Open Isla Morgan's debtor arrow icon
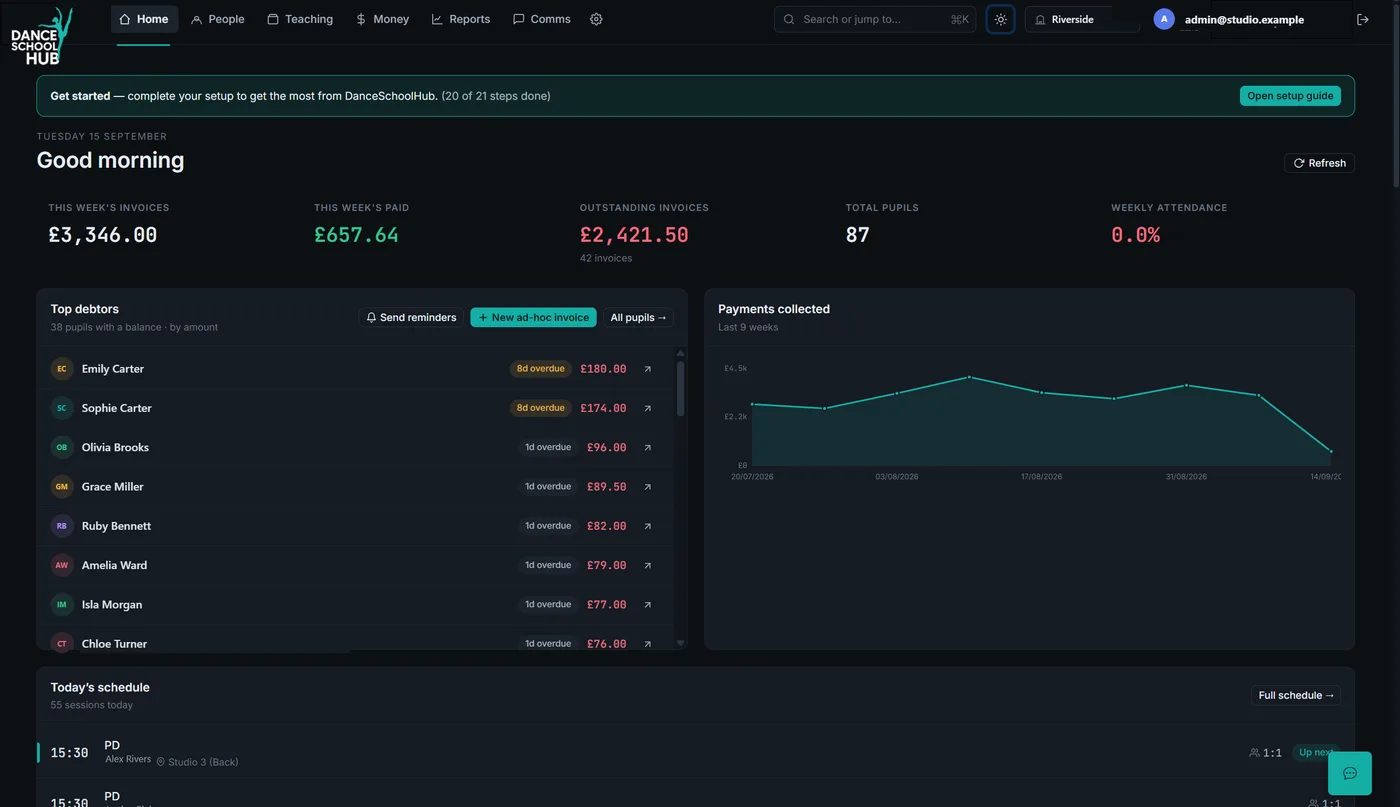Image resolution: width=1400 pixels, height=807 pixels. [647, 605]
